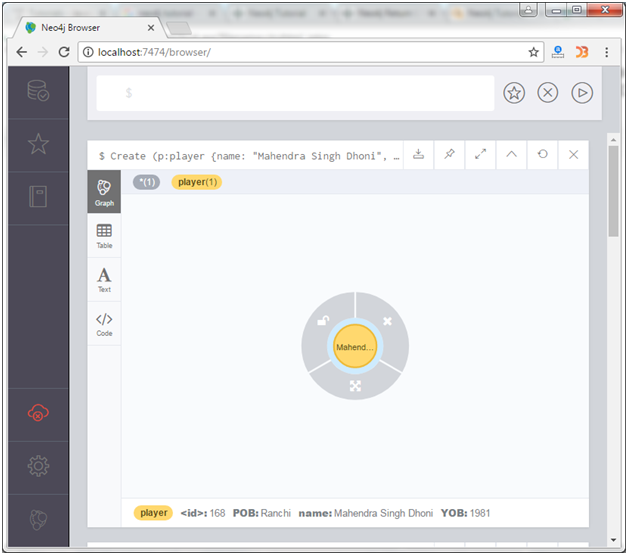Click into the Cypher query editor input

click(295, 93)
